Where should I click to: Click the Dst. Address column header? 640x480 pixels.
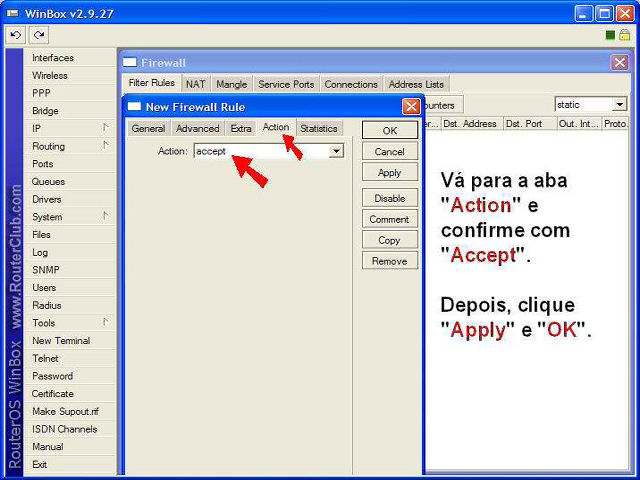[x=472, y=124]
